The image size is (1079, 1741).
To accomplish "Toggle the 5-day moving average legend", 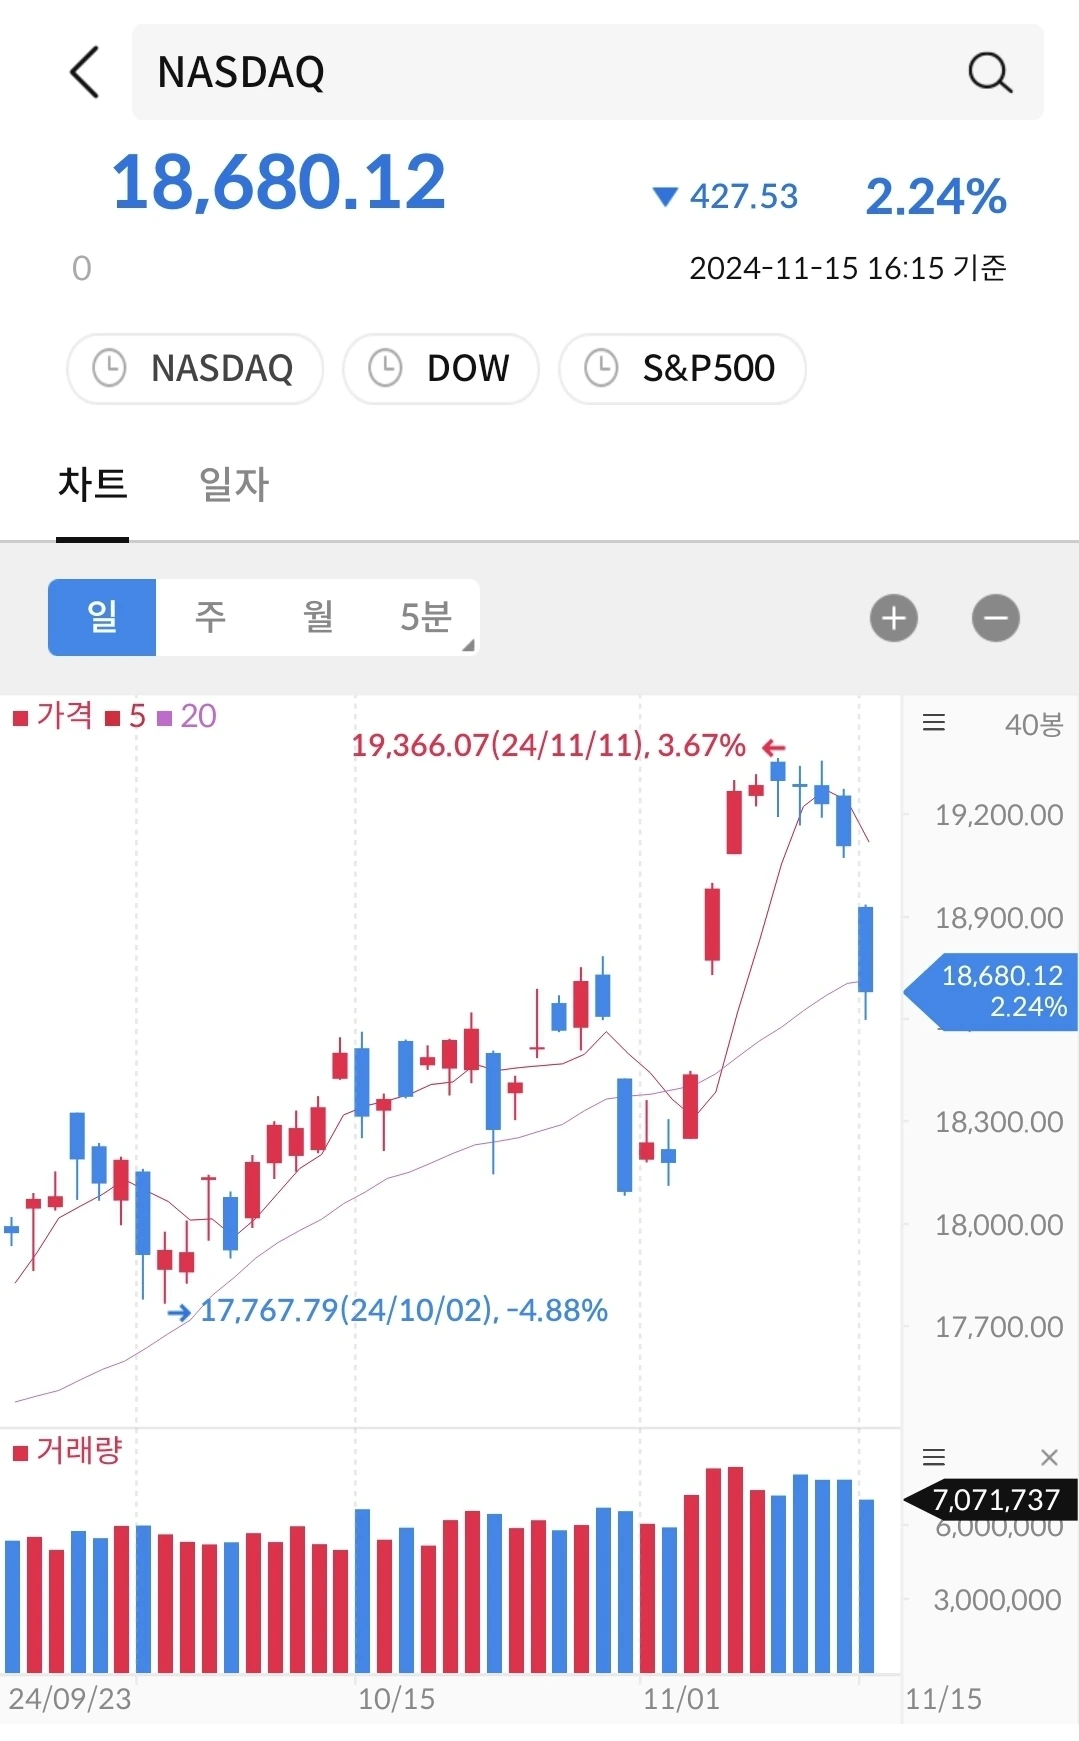I will [x=127, y=716].
